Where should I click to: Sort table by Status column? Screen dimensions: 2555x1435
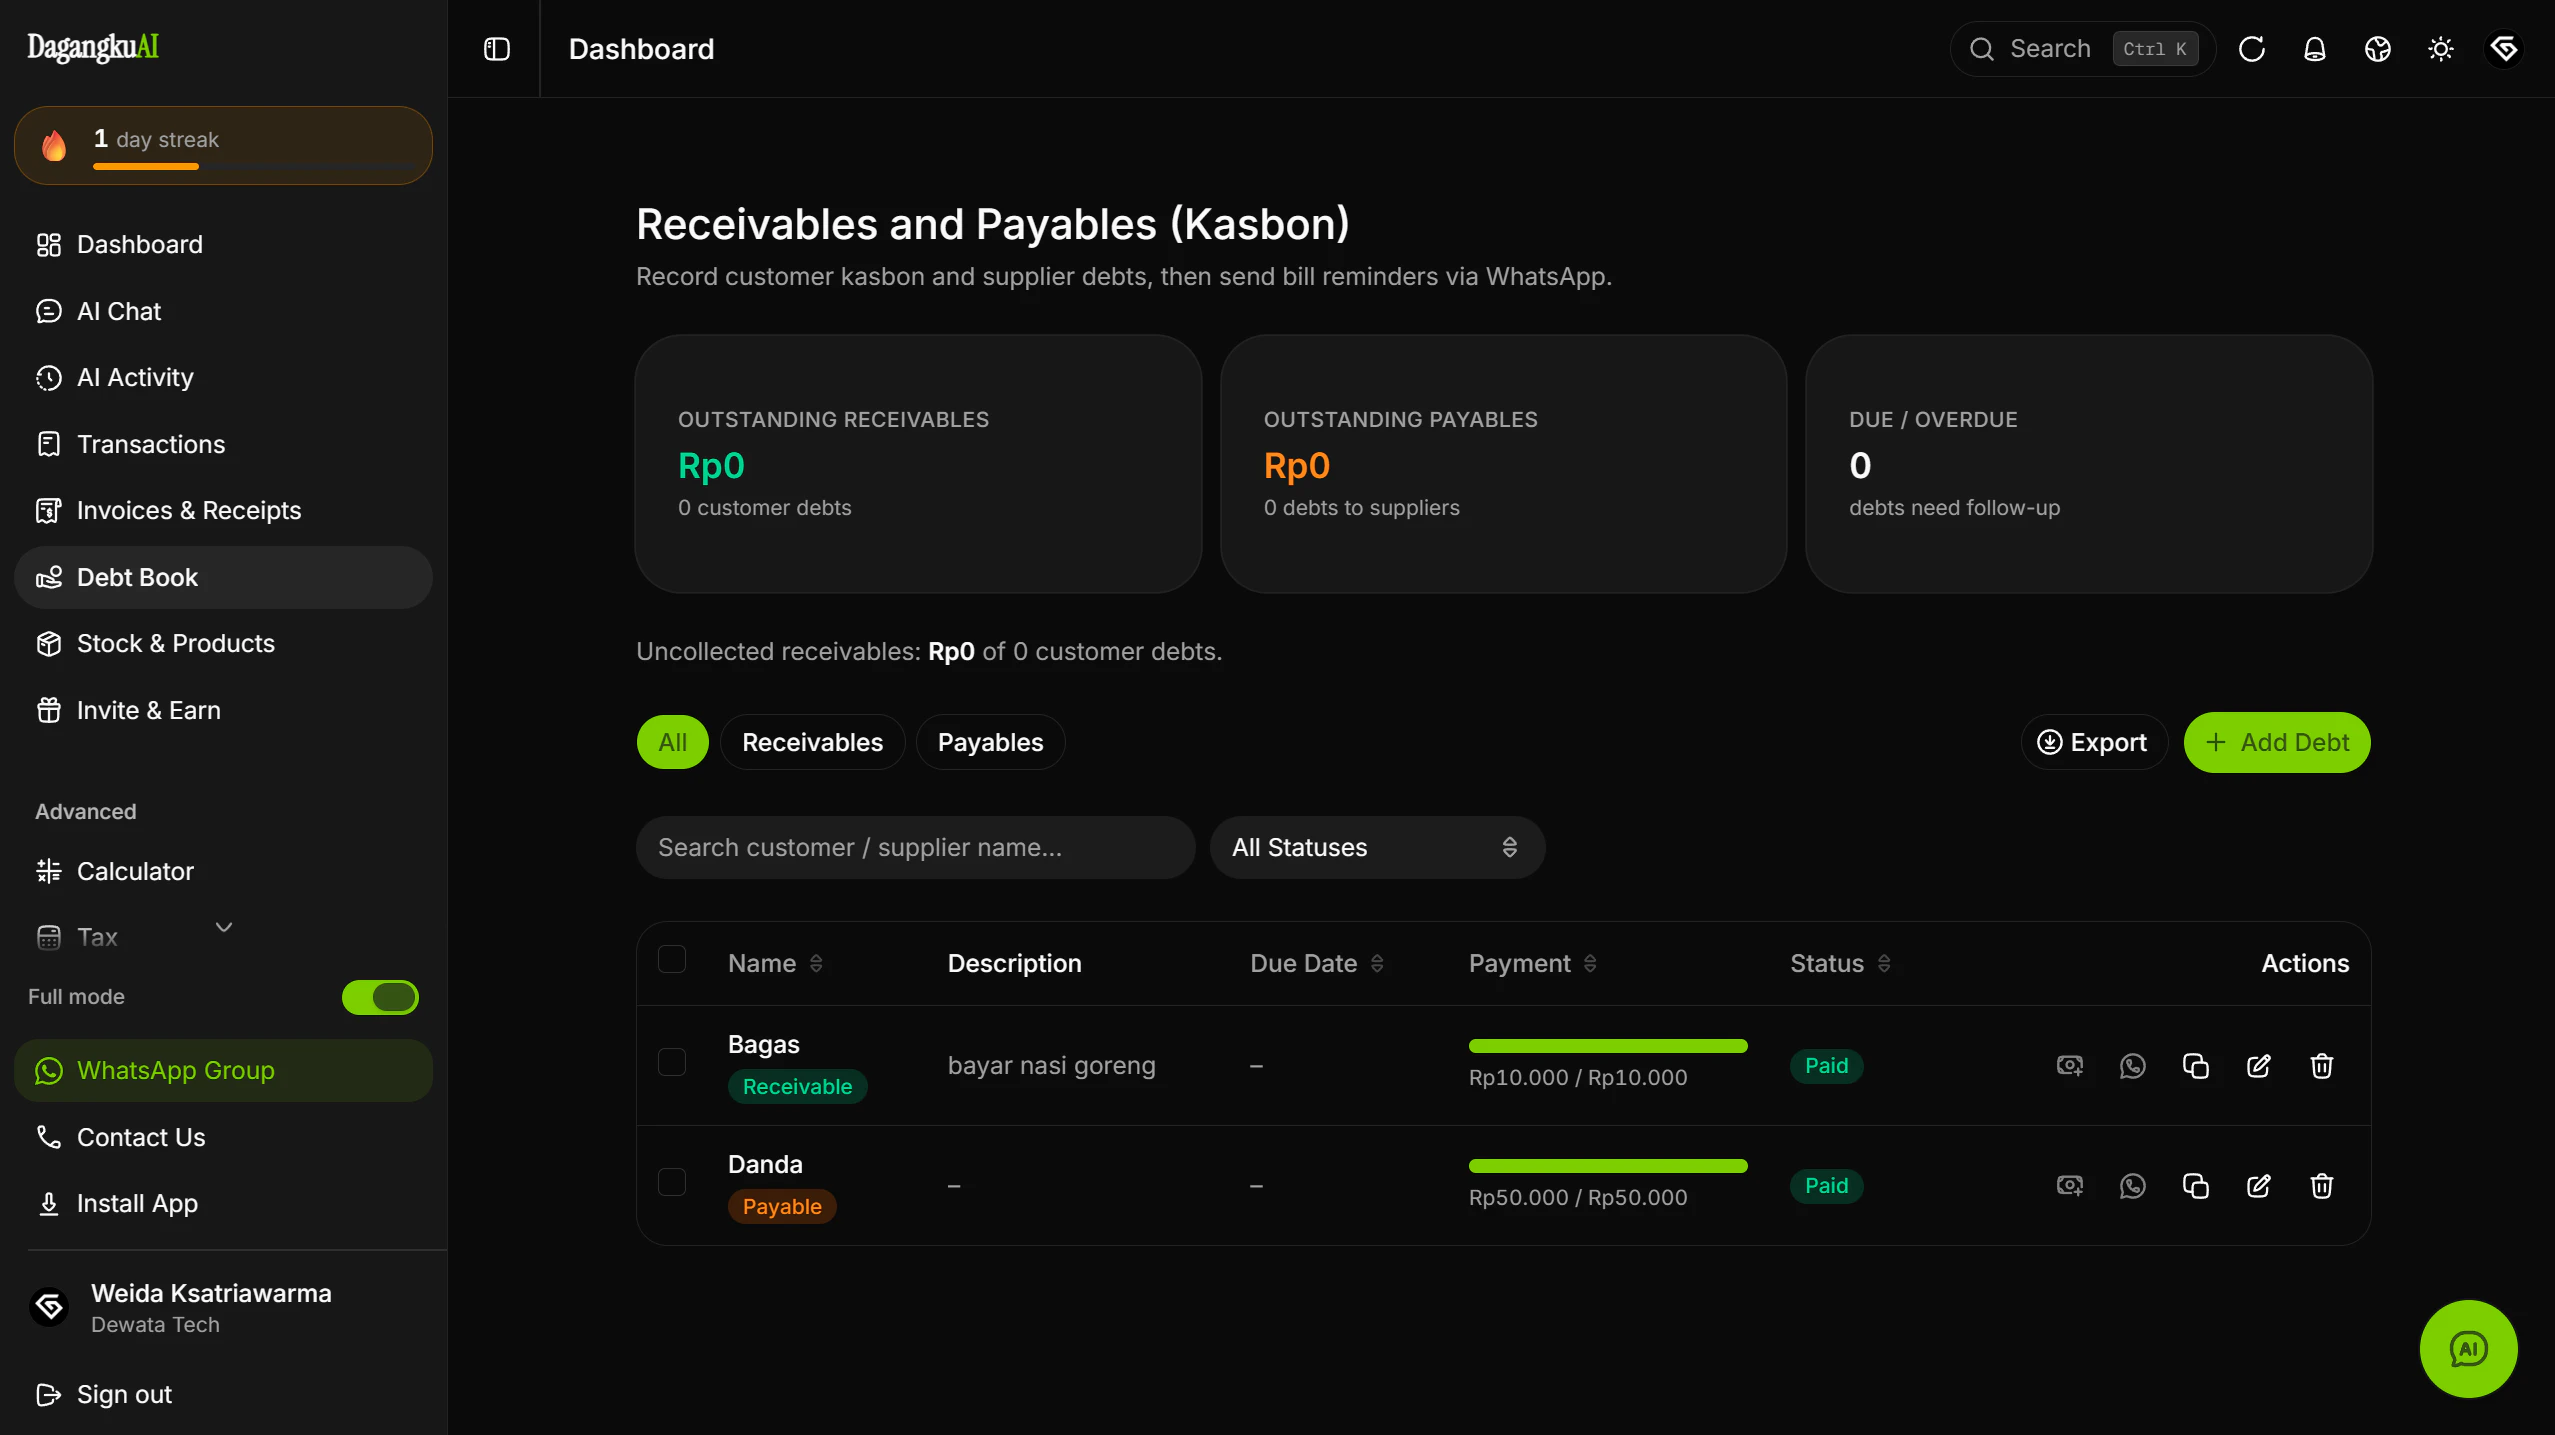tap(1840, 963)
